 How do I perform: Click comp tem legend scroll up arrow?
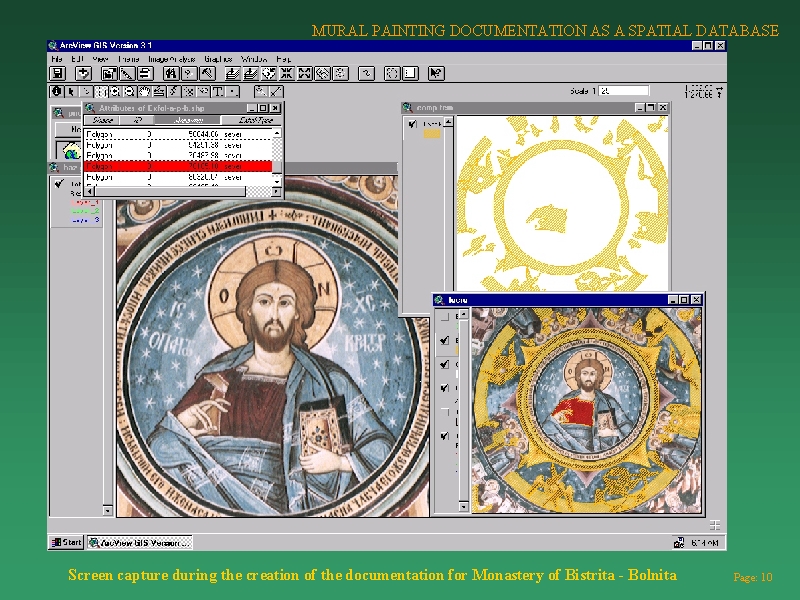click(448, 122)
